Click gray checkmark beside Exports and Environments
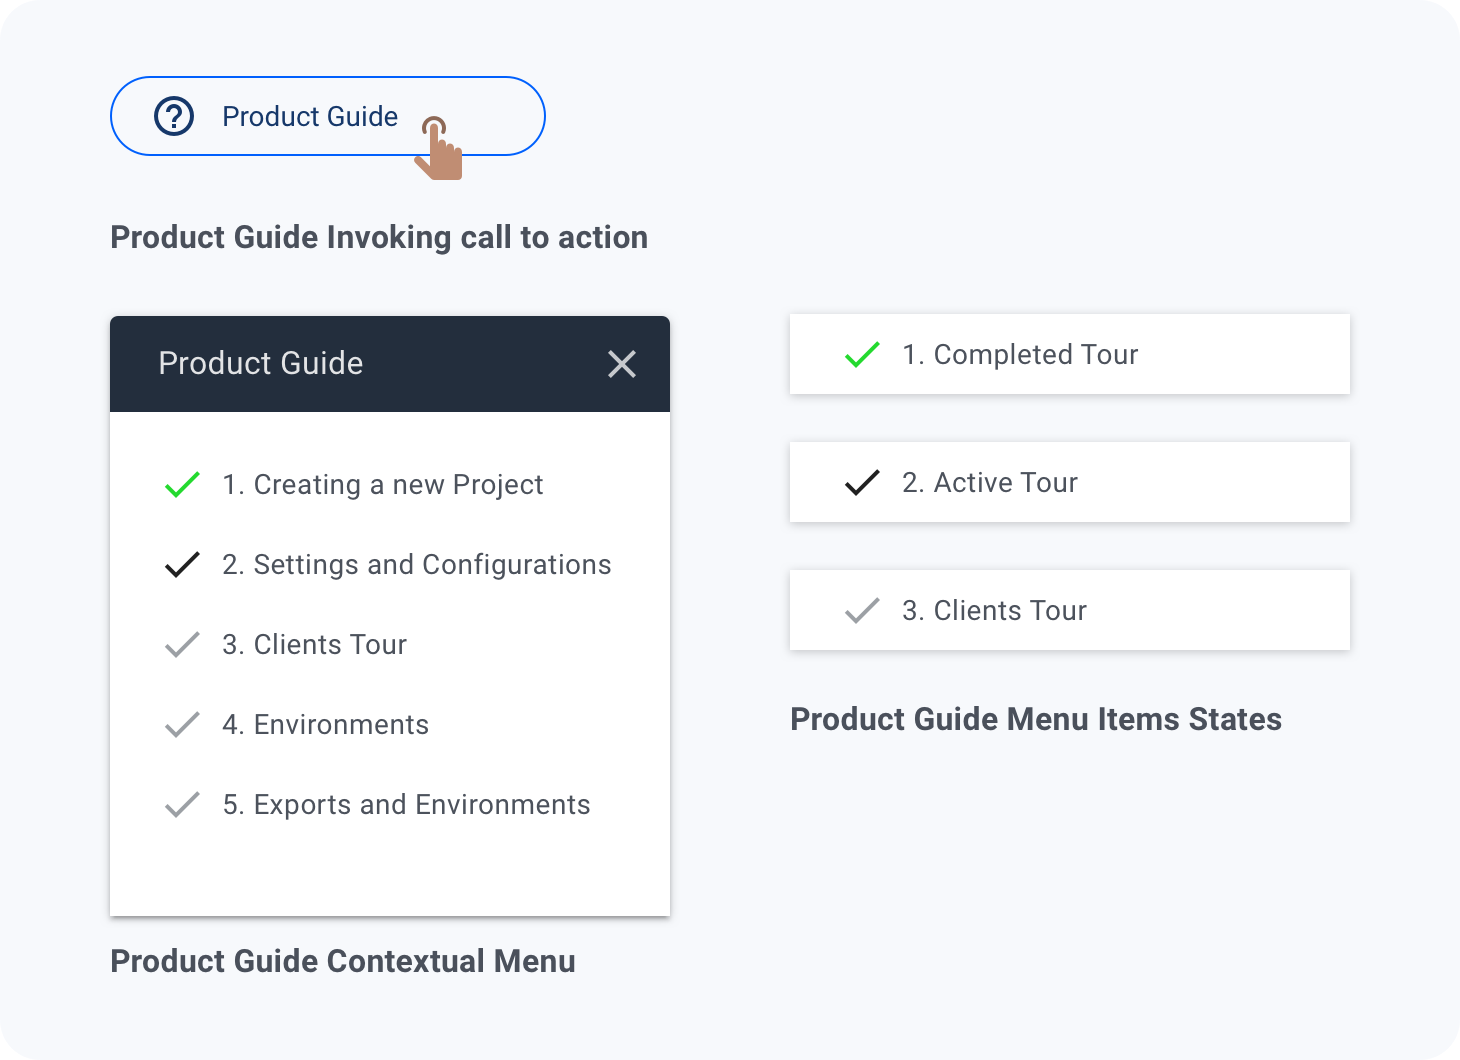The width and height of the screenshot is (1460, 1060). (182, 805)
